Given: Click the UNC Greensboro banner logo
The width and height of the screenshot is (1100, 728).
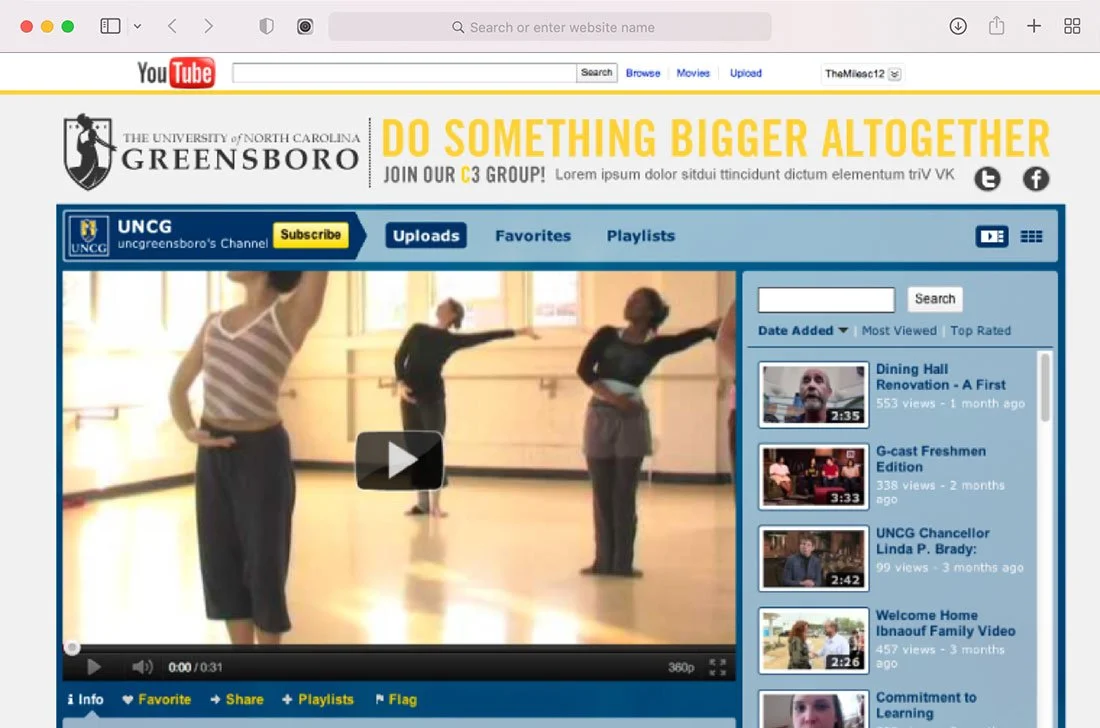Looking at the screenshot, I should 212,152.
